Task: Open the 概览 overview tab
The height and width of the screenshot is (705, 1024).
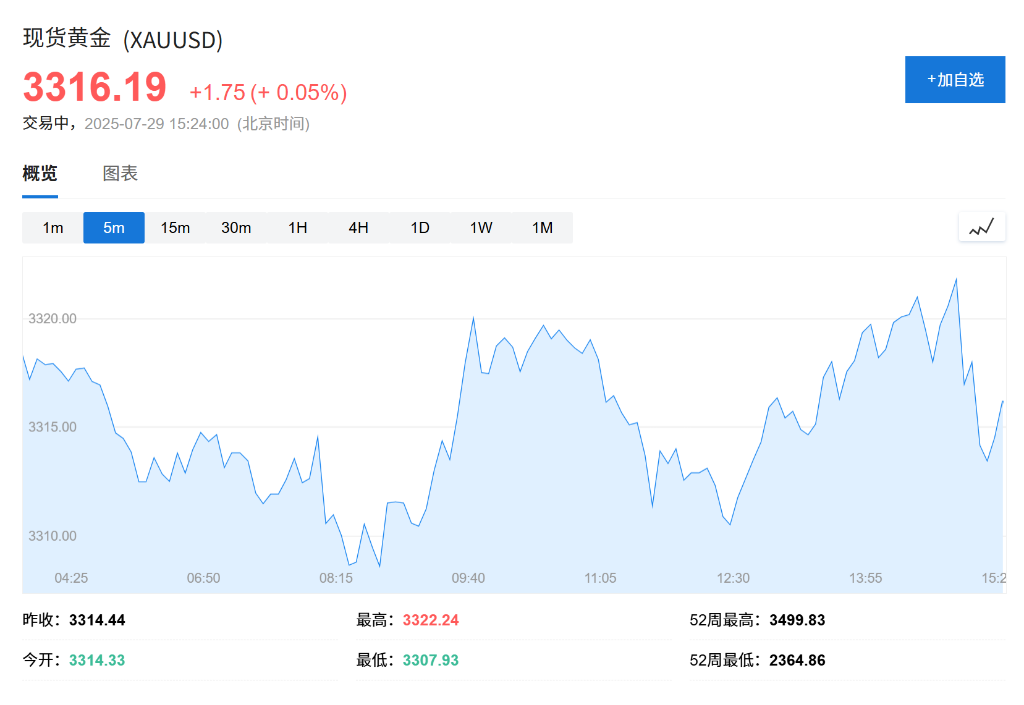Action: coord(40,173)
